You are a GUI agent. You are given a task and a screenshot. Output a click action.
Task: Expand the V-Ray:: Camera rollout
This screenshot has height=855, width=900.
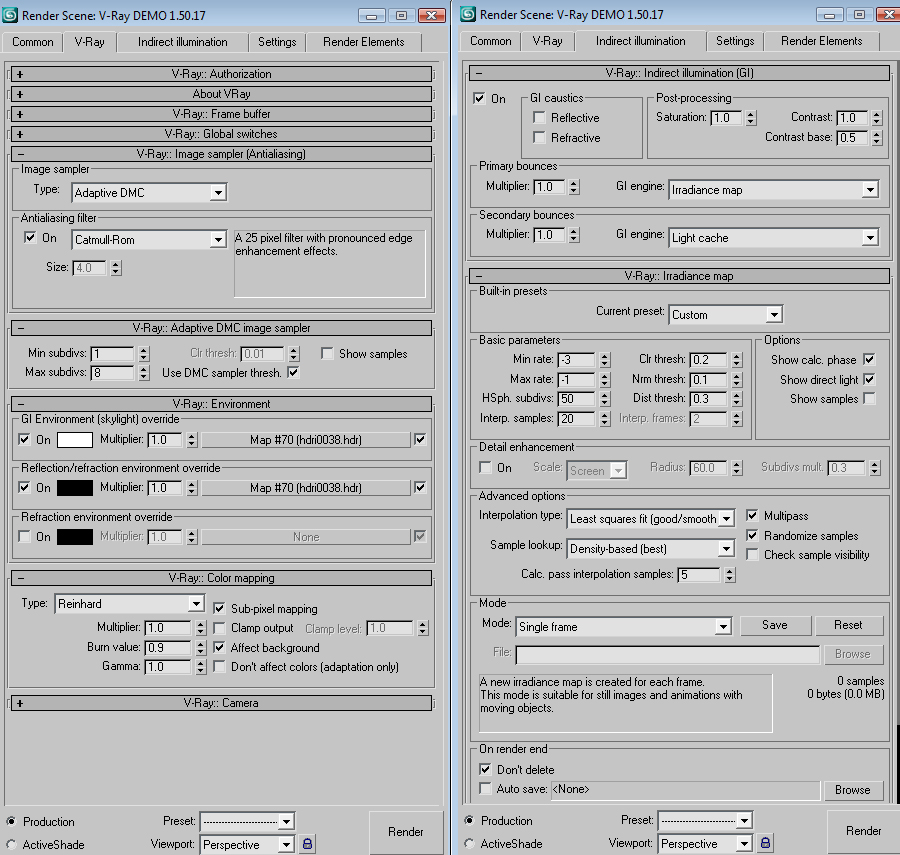(222, 703)
